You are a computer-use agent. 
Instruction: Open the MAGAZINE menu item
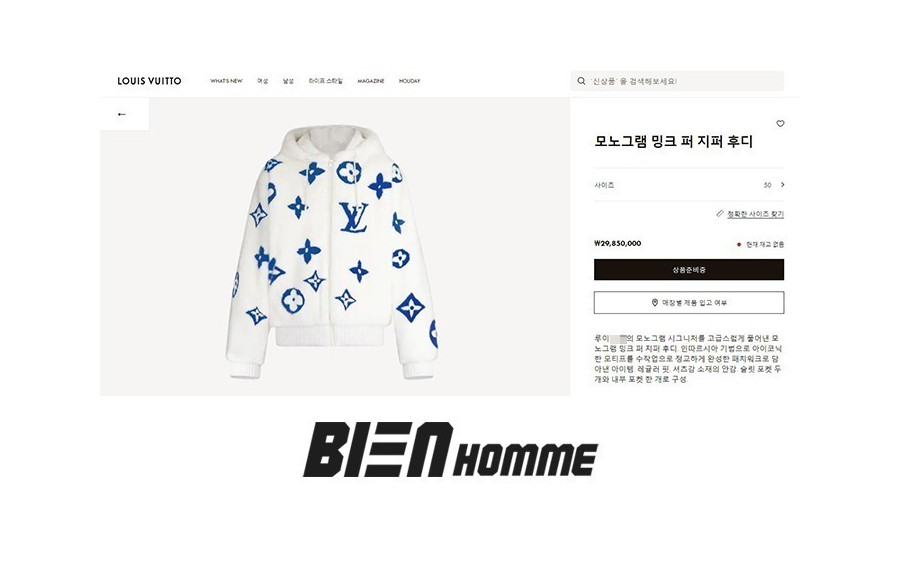[x=371, y=81]
